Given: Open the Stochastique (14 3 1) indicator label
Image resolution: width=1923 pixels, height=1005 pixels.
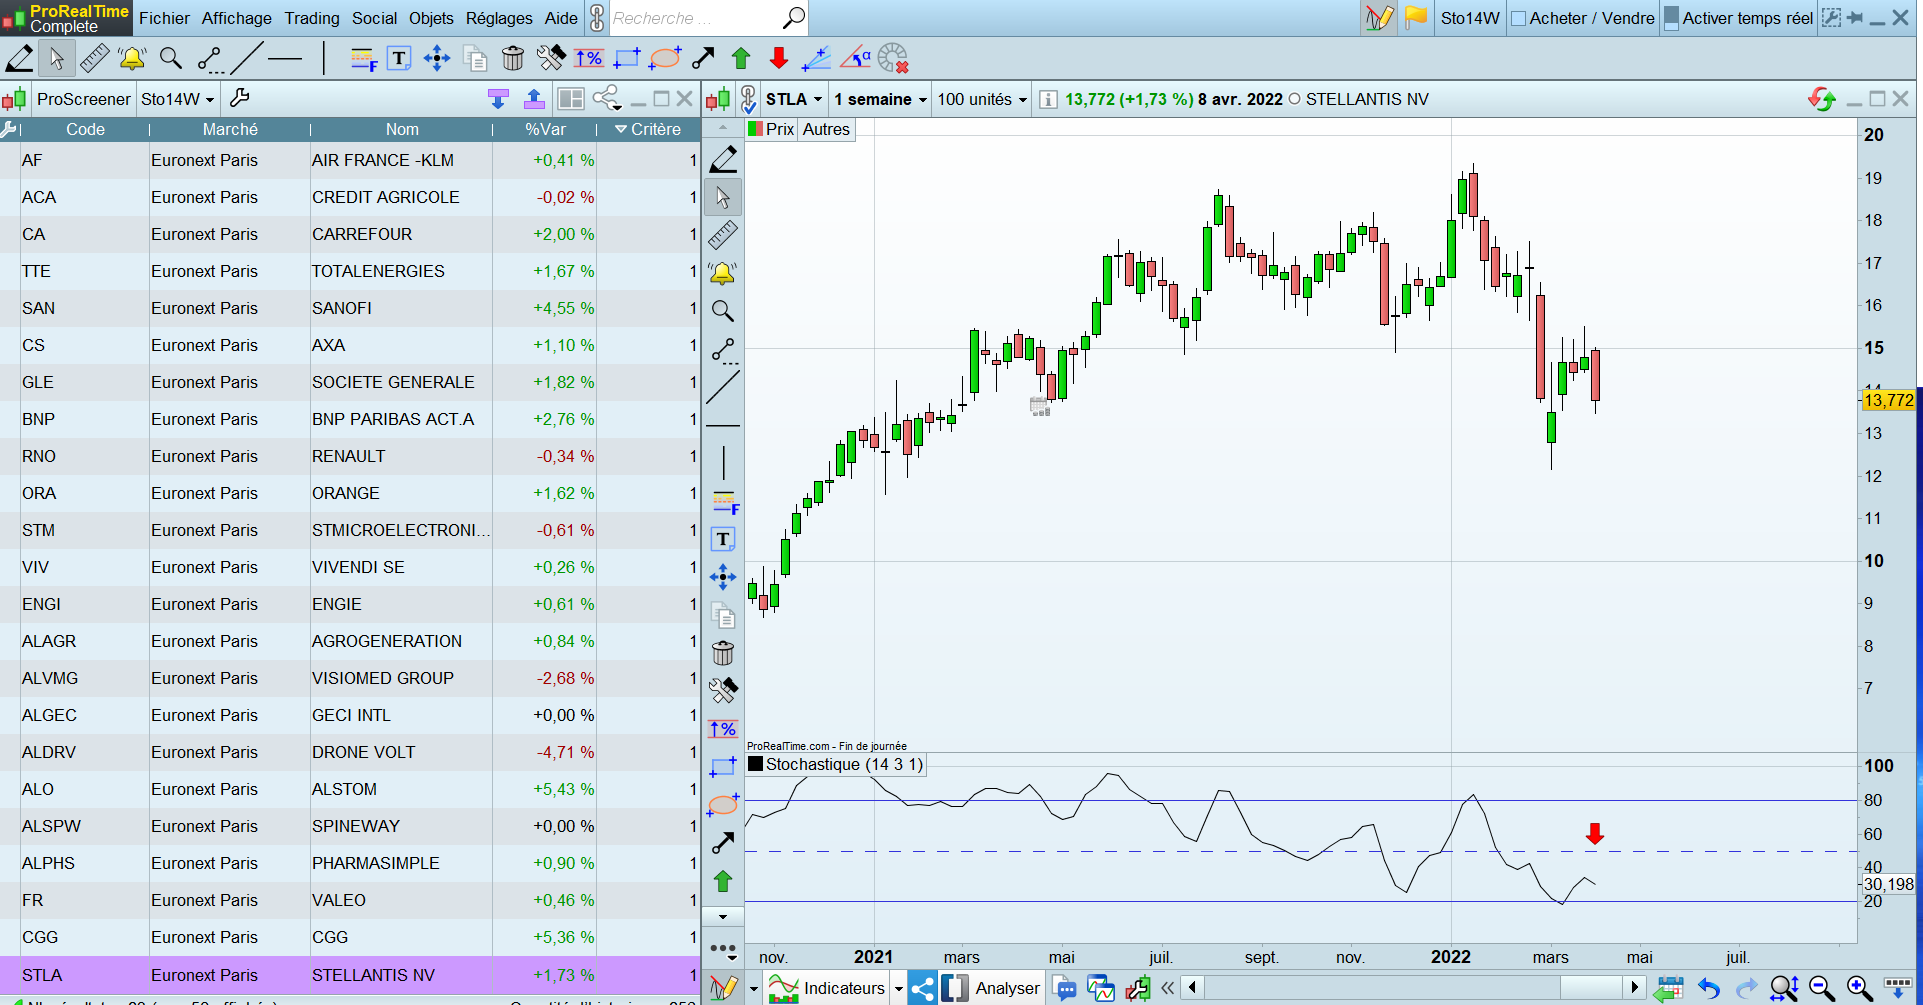Looking at the screenshot, I should (836, 764).
